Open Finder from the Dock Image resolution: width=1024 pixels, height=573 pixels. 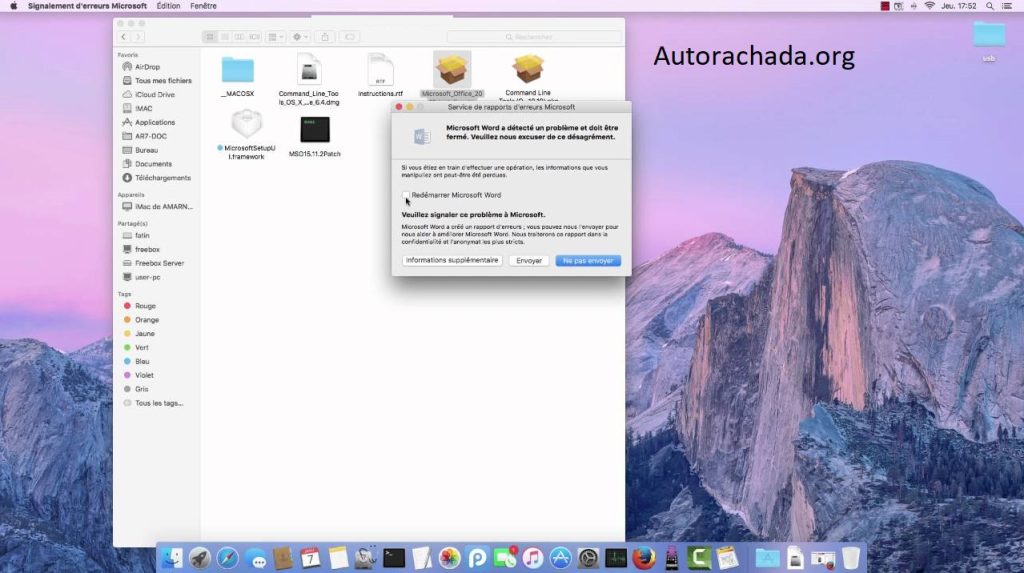pos(172,558)
